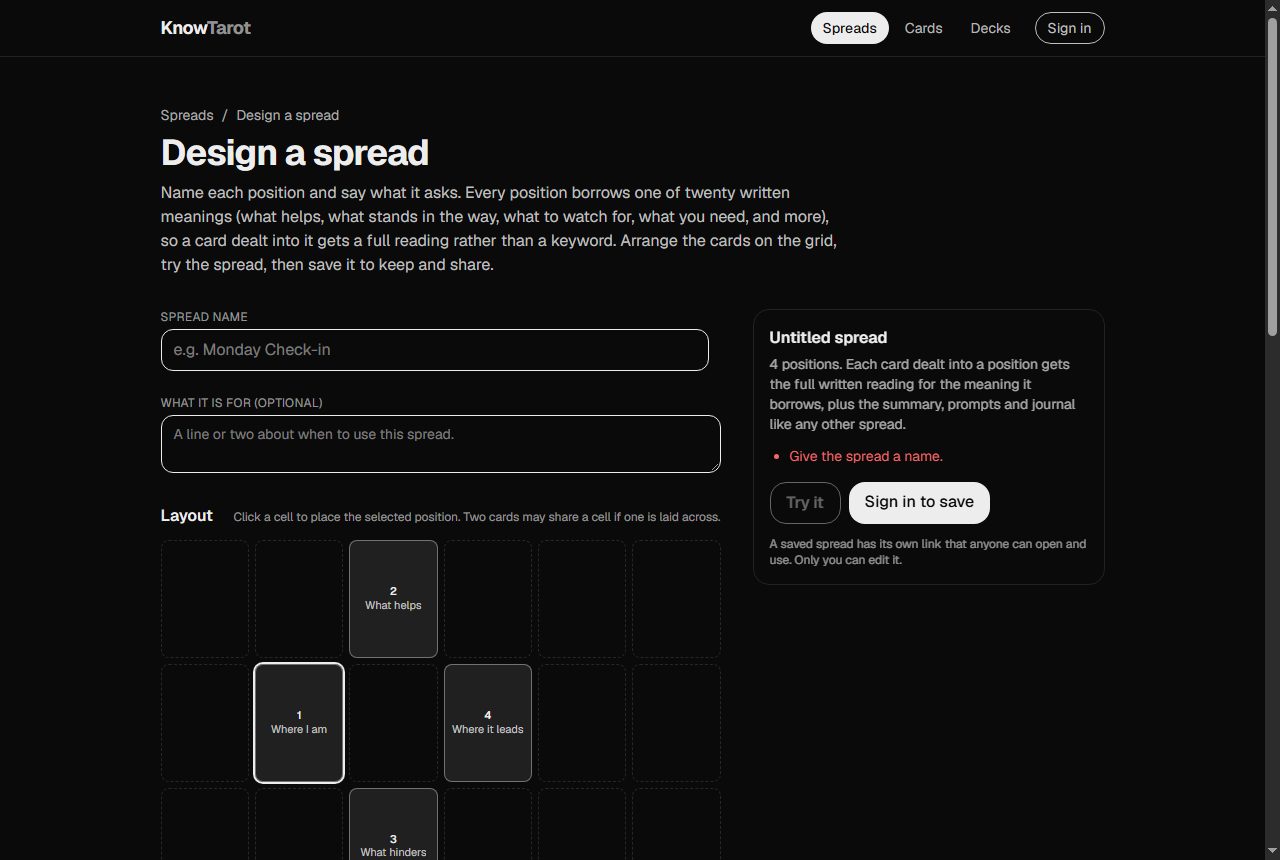
Task: Click the Try it button
Action: point(805,503)
